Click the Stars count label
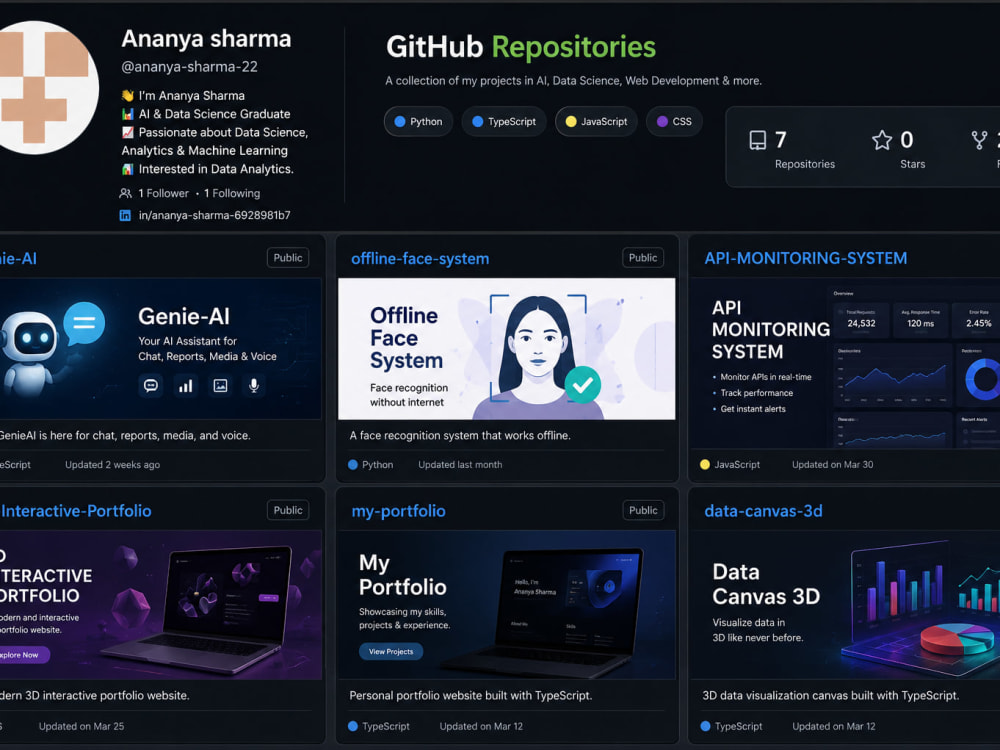The image size is (1000, 750). pyautogui.click(x=913, y=164)
